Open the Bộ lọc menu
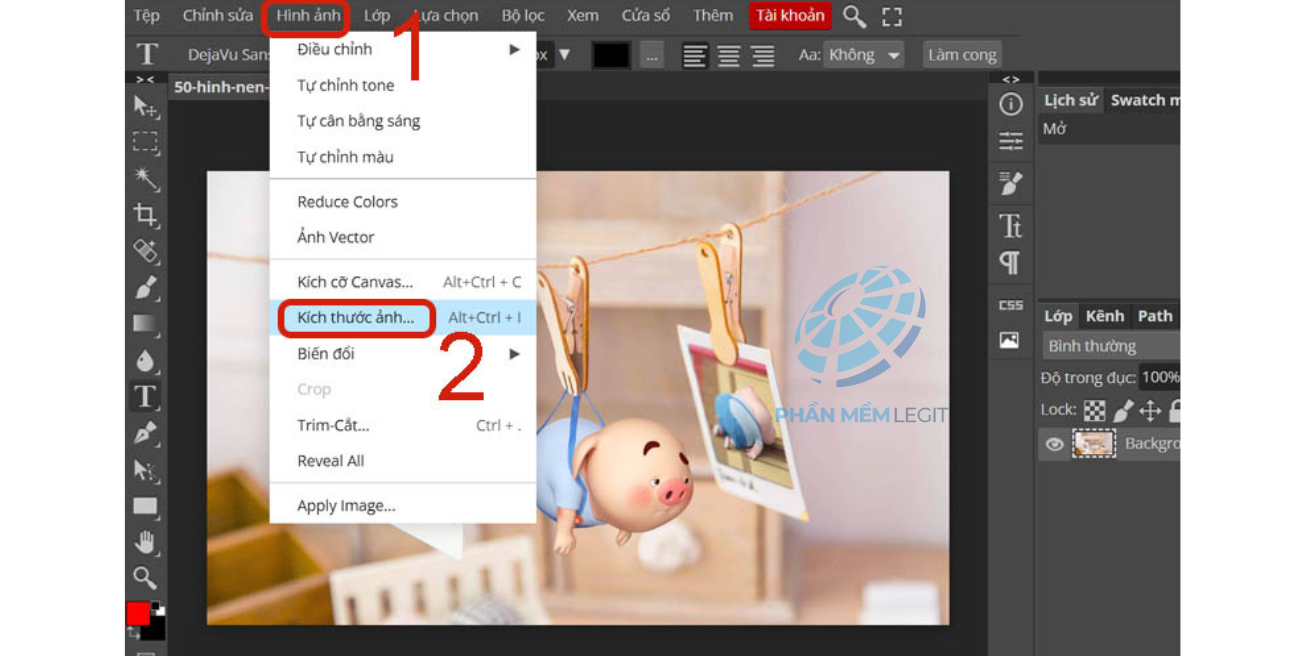This screenshot has width=1305, height=656. coord(523,16)
